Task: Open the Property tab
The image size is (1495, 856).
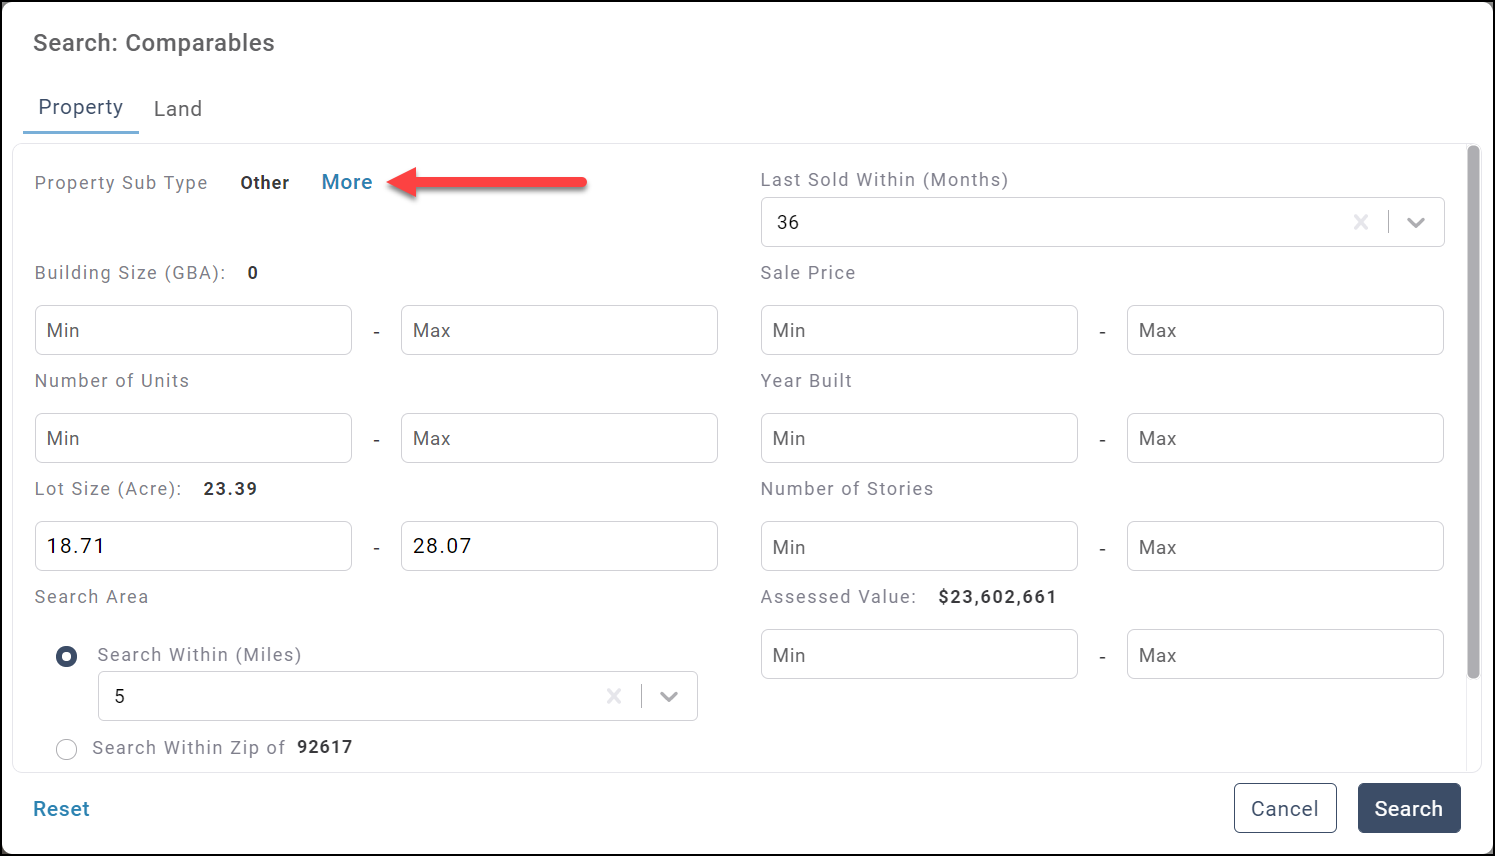Action: tap(81, 108)
